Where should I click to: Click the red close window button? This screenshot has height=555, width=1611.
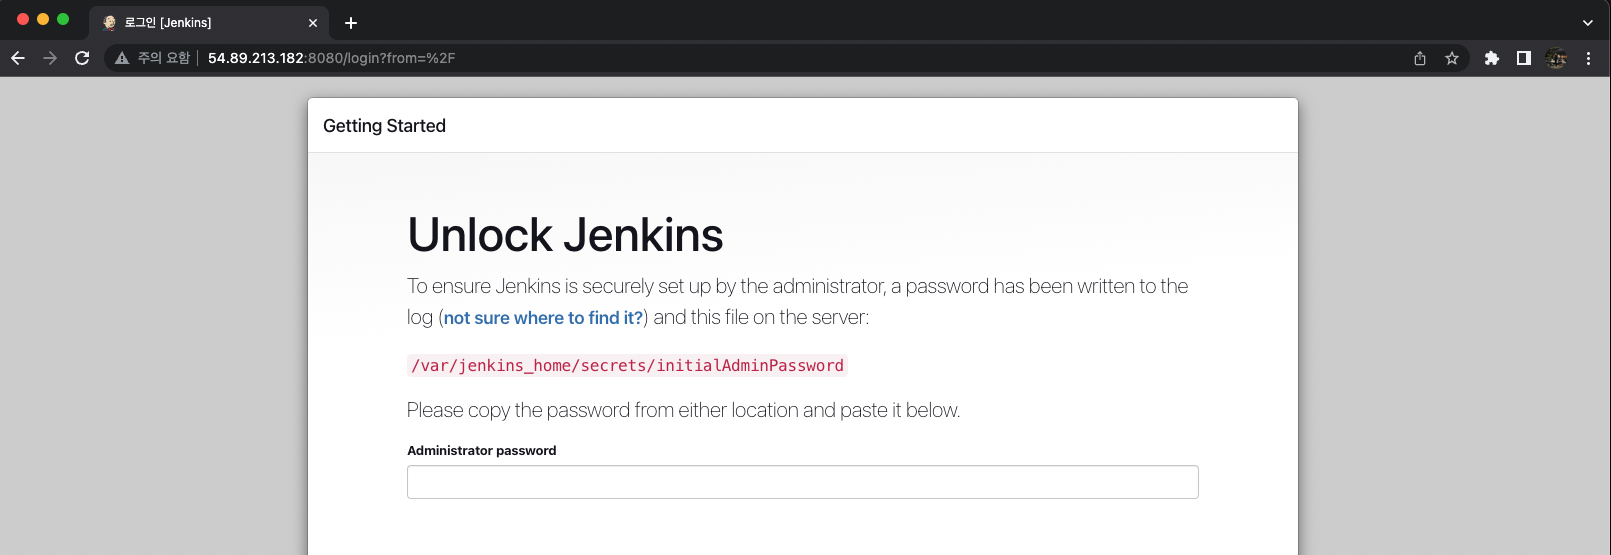pyautogui.click(x=23, y=19)
